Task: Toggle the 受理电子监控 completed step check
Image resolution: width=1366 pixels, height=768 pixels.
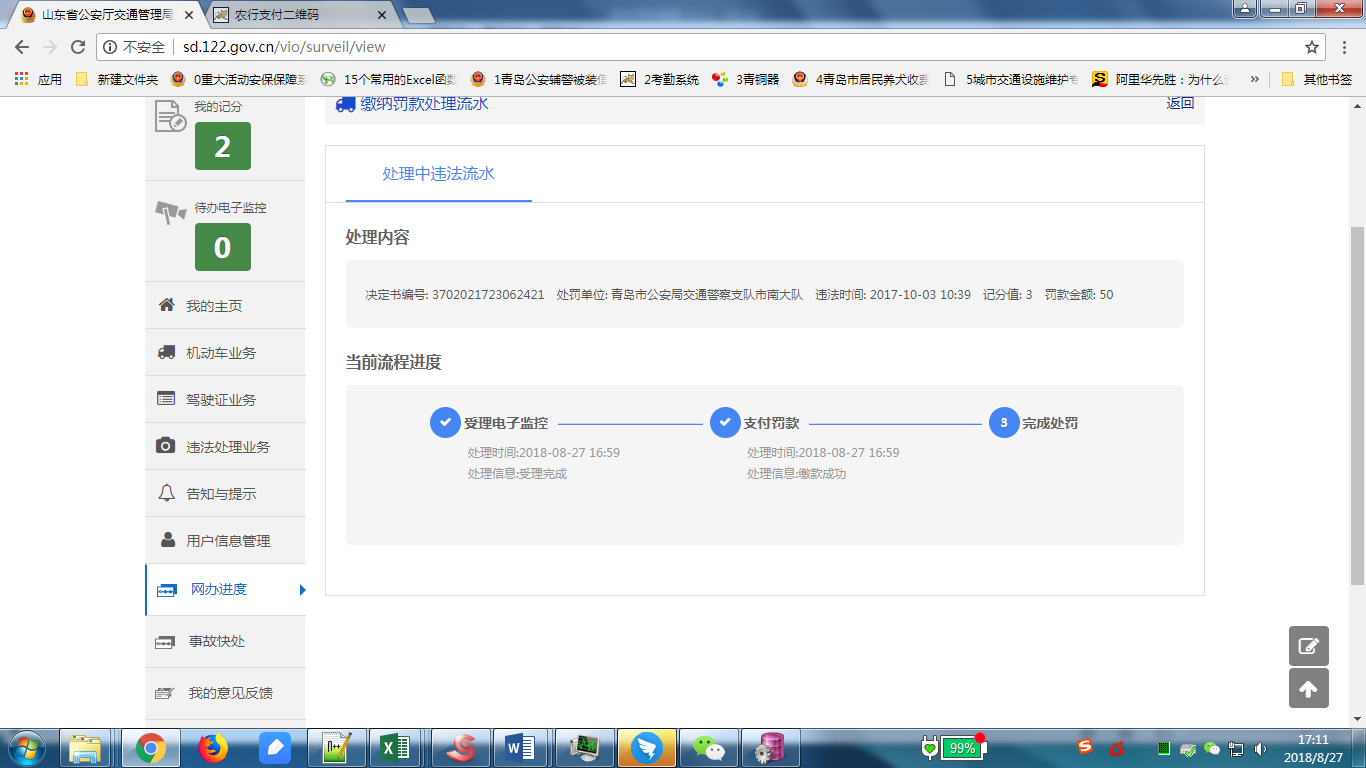Action: coord(444,422)
